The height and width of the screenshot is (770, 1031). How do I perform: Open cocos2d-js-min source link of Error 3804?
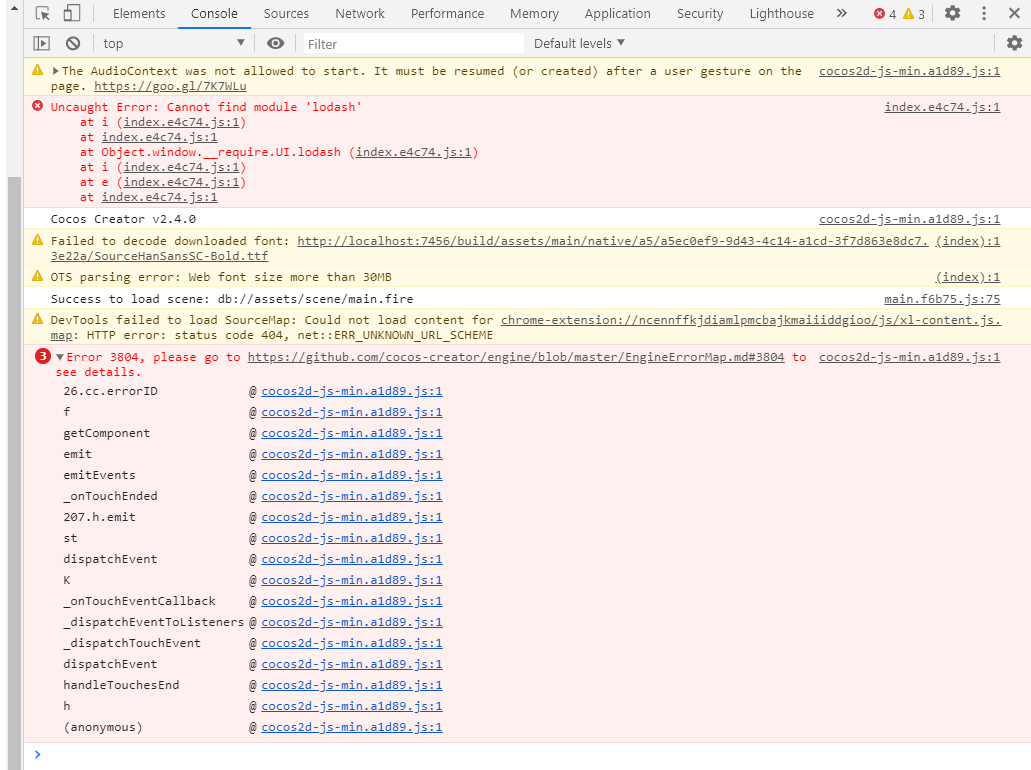click(909, 357)
